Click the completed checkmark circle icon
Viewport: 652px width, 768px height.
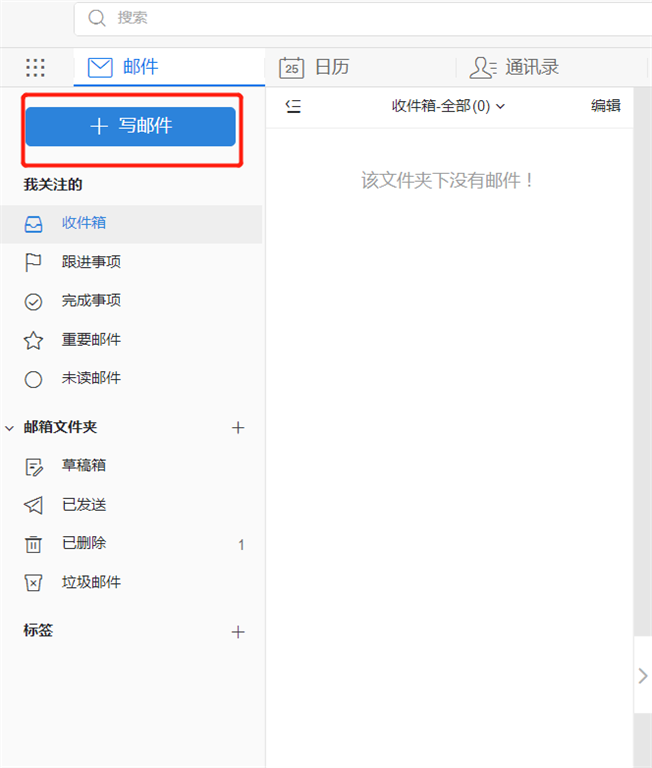[x=33, y=302]
